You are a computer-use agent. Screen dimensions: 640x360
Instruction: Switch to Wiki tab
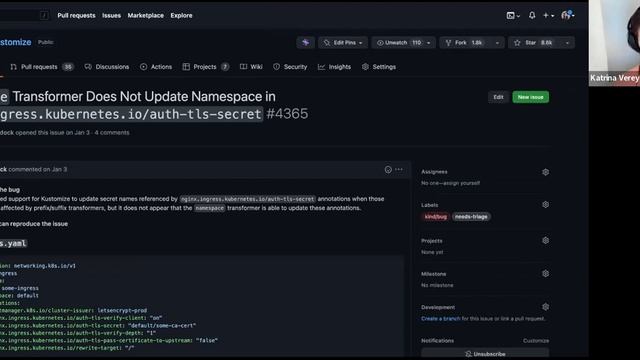pos(251,67)
